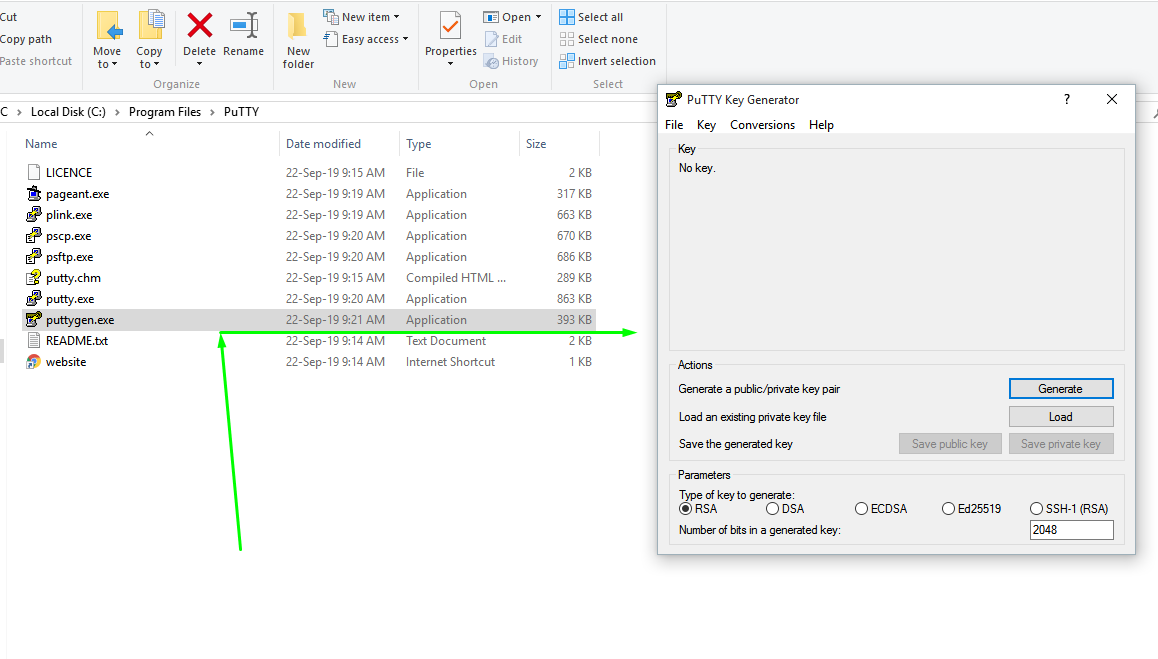Expand the Open button dropdown arrow
The height and width of the screenshot is (659, 1158).
click(538, 17)
